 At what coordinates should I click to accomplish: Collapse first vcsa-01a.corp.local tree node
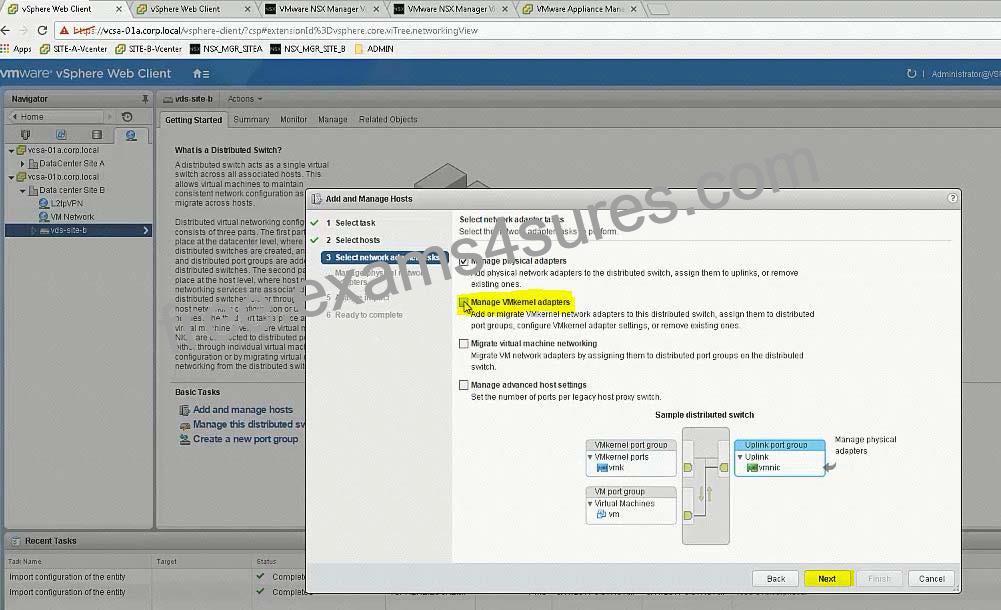click(x=11, y=151)
